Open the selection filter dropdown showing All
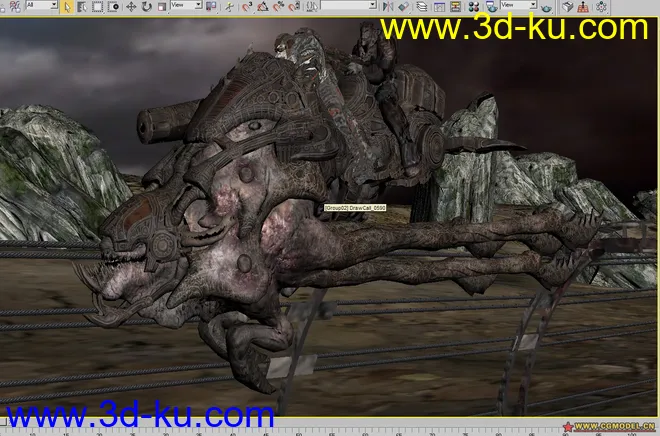The image size is (660, 436). [x=41, y=5]
